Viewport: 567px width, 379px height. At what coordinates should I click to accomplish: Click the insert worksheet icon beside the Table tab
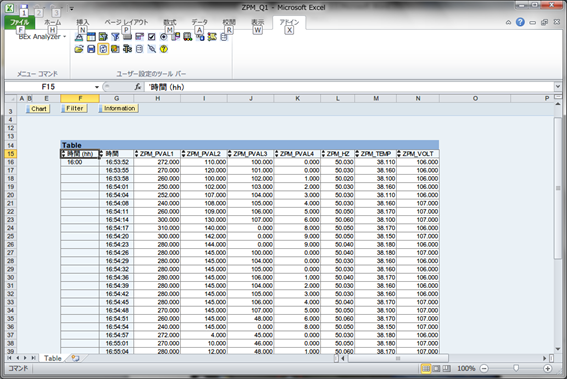point(75,358)
